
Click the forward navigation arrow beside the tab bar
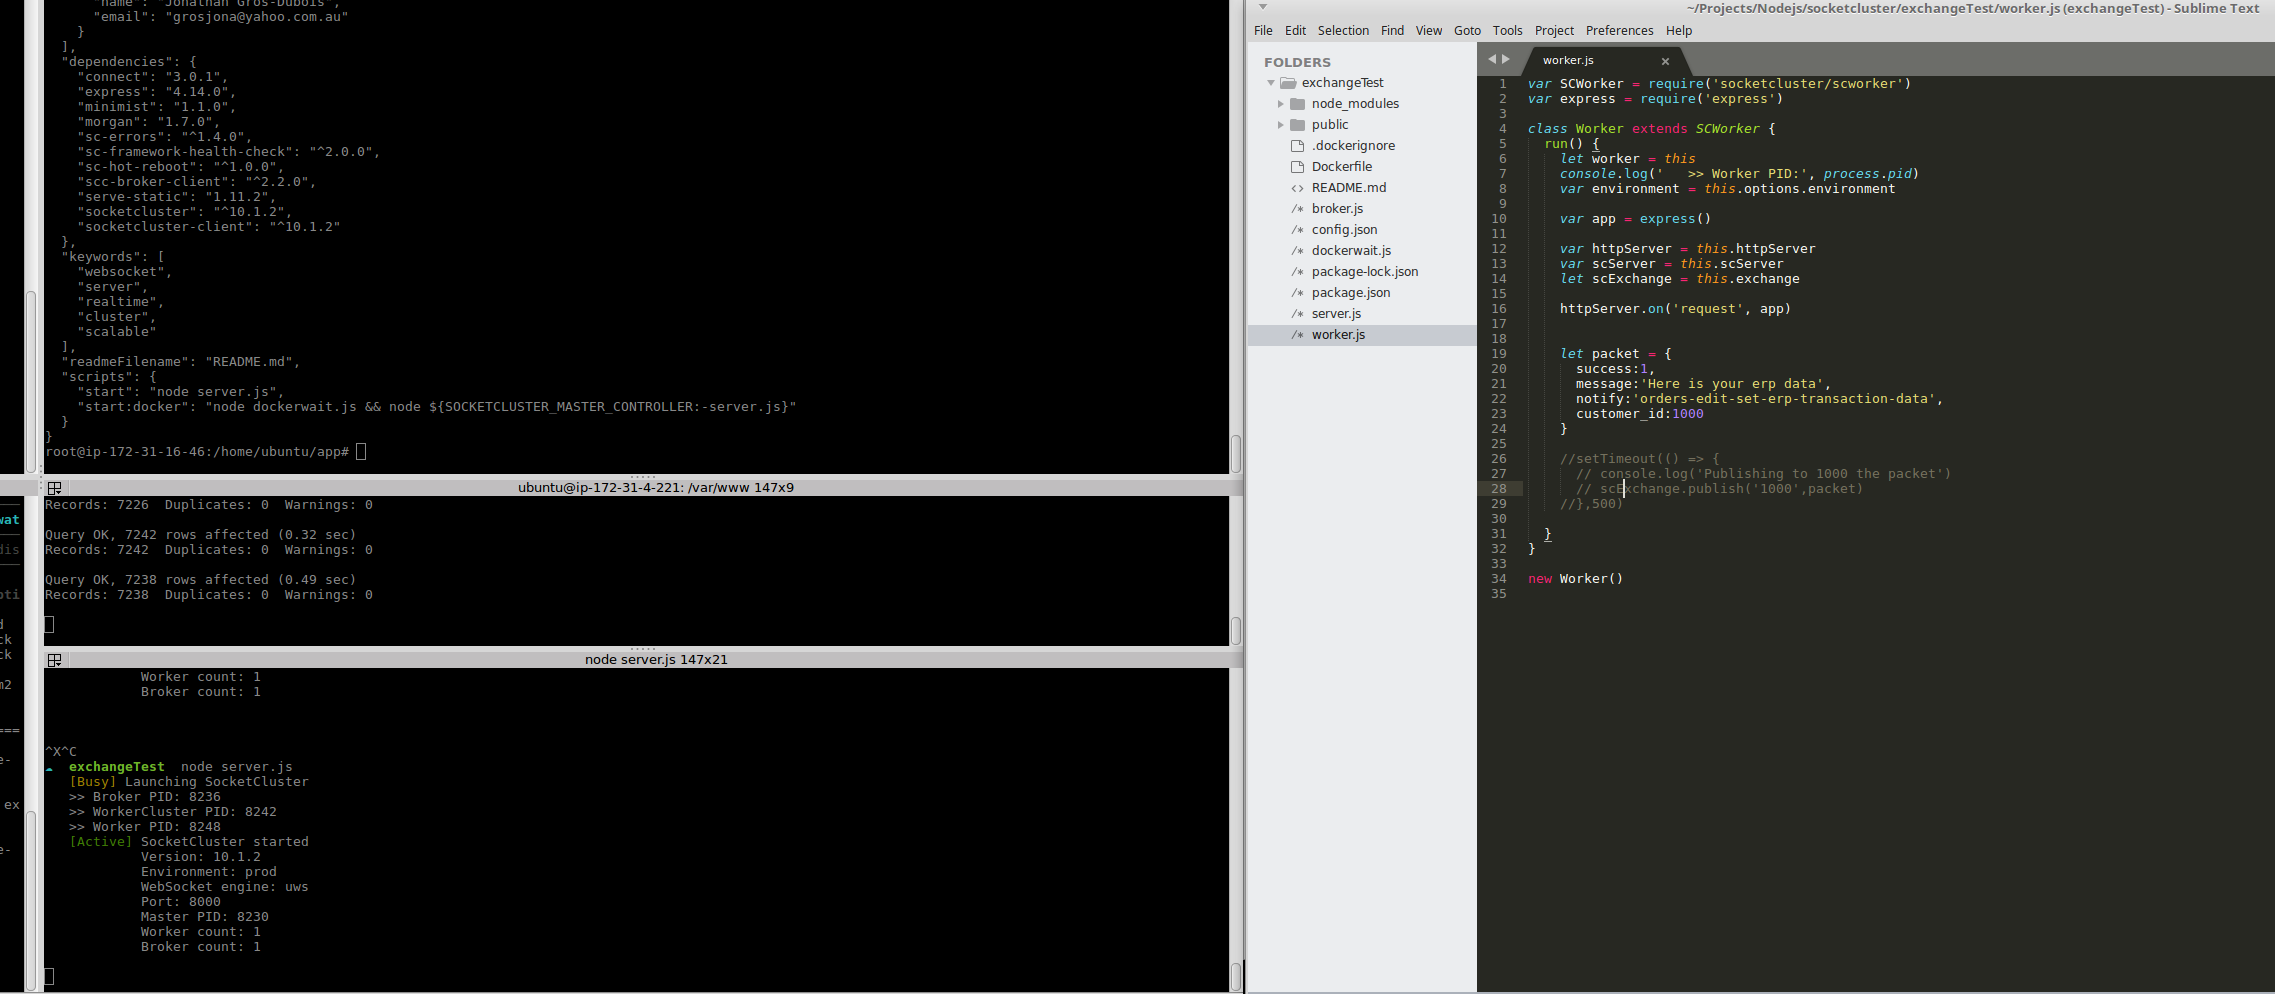1508,59
